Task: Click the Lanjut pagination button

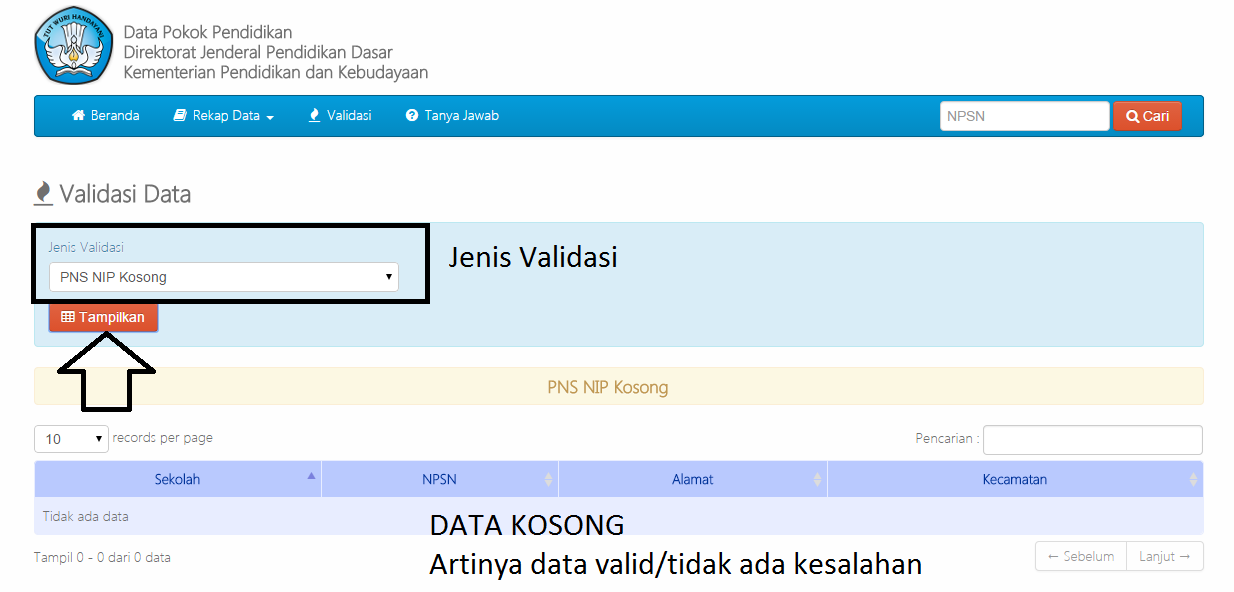Action: (x=1164, y=556)
